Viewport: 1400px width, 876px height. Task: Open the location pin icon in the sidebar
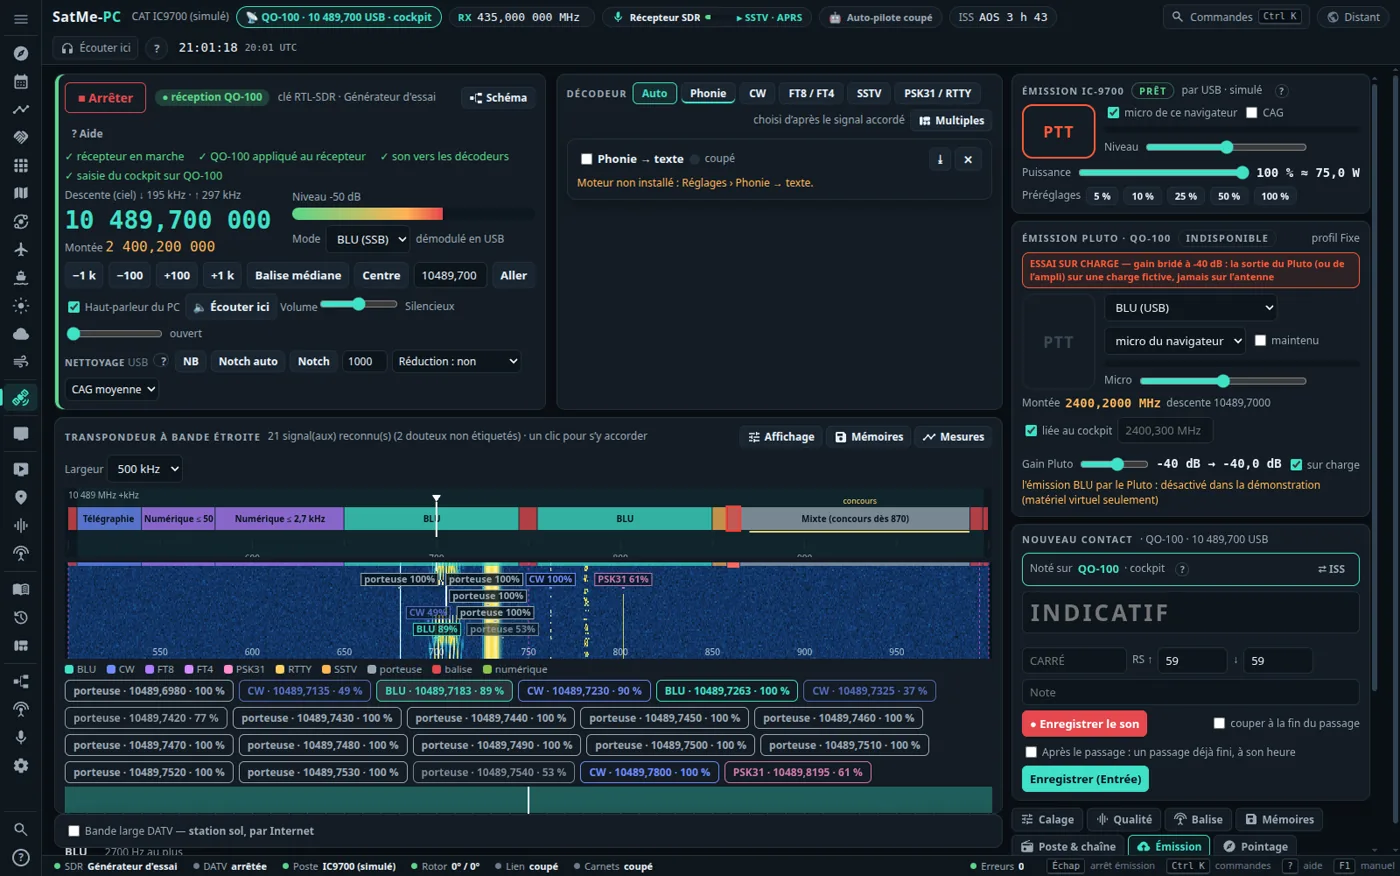point(20,497)
